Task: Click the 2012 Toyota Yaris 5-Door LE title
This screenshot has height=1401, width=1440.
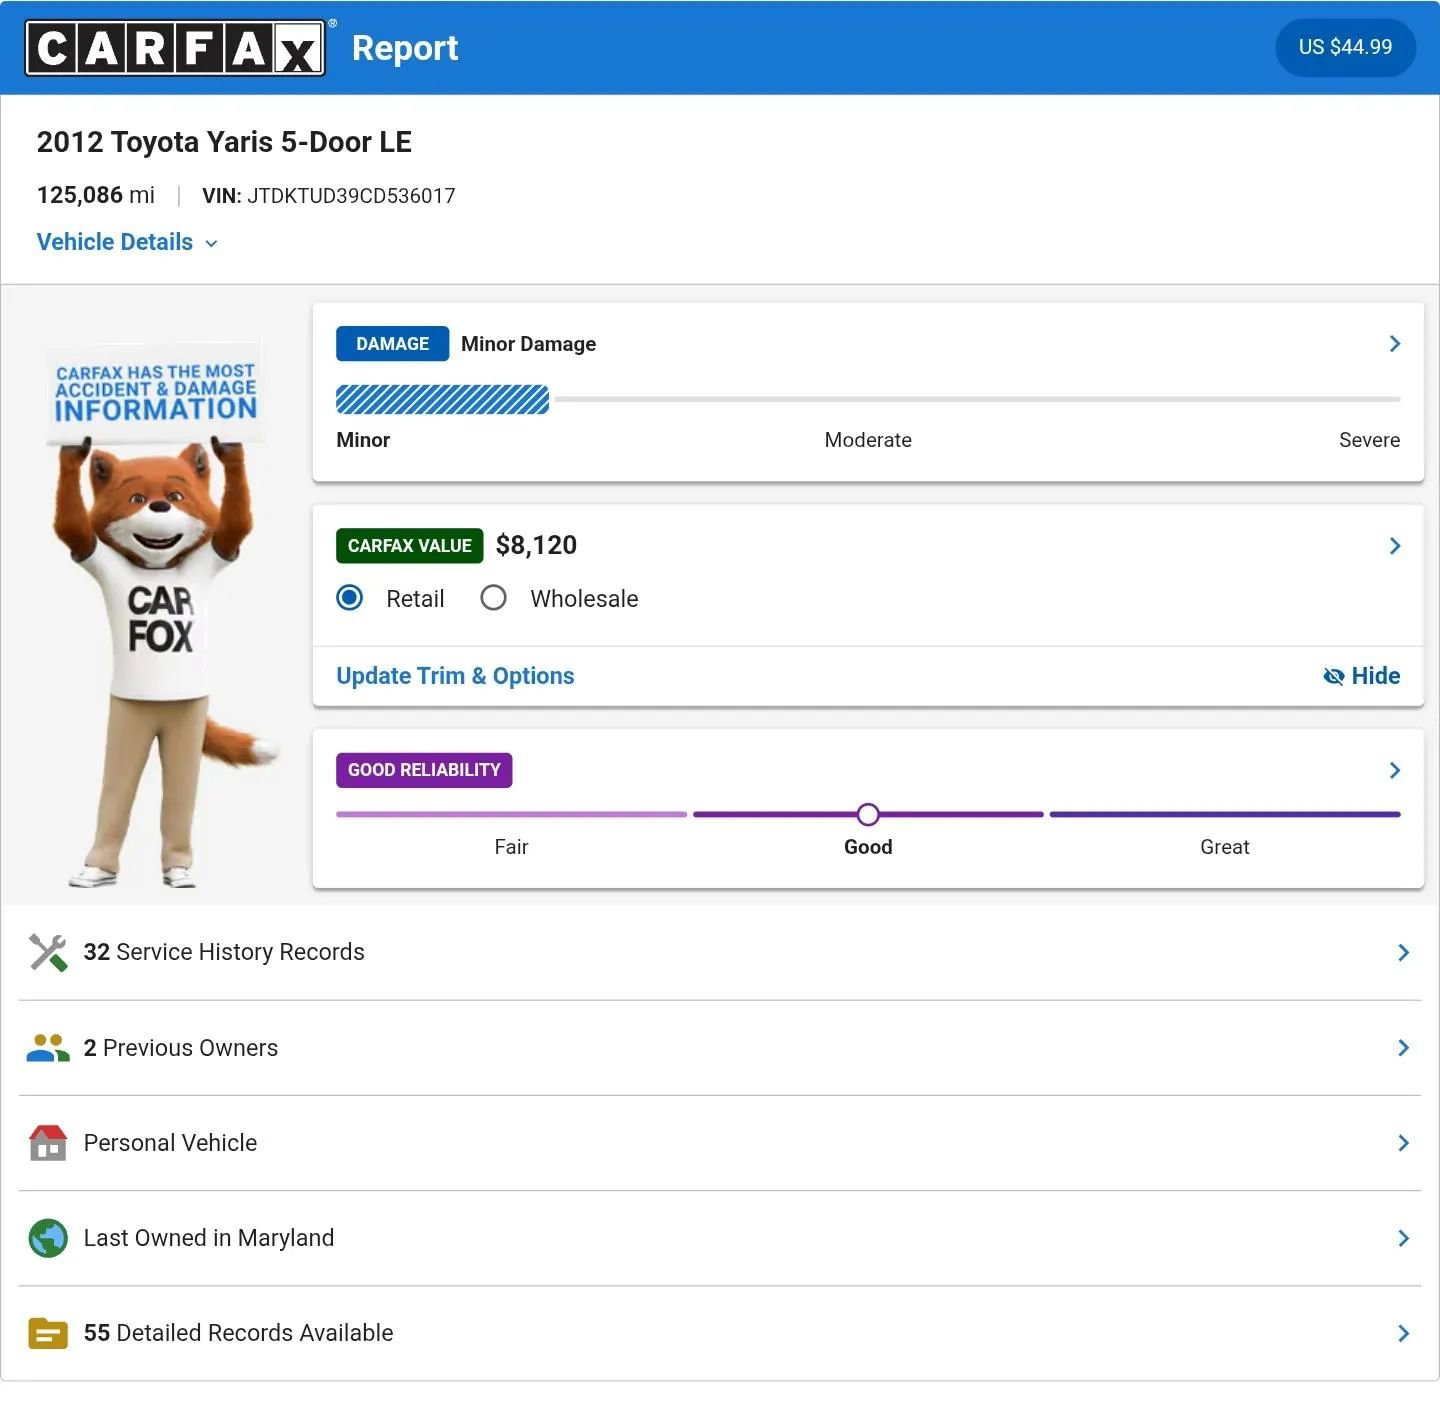Action: [224, 142]
